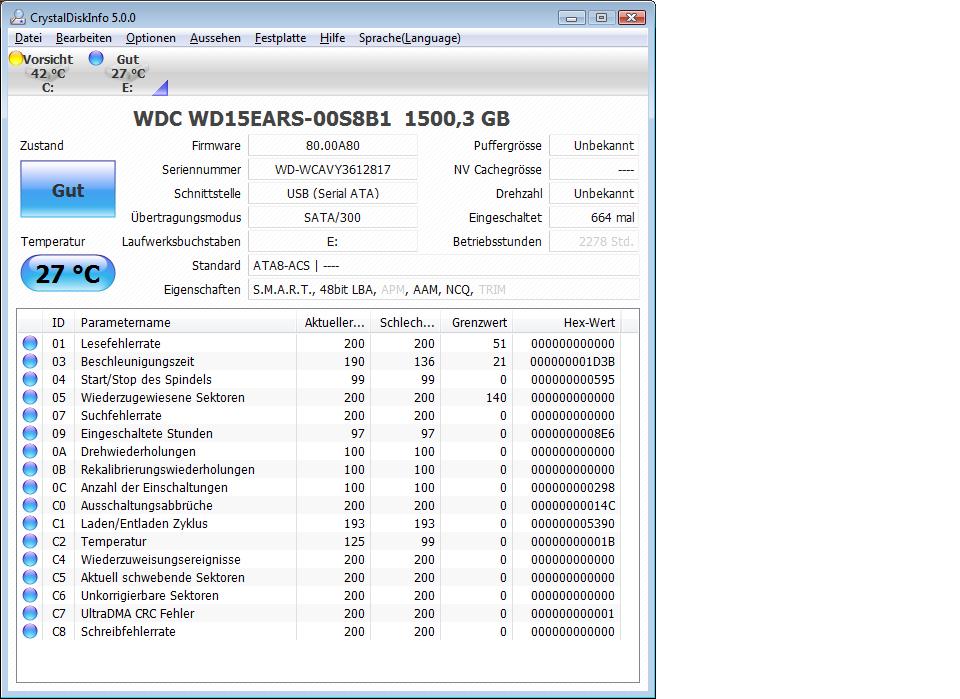Click Grenzwert value 140
The height and width of the screenshot is (699, 960).
pos(496,397)
